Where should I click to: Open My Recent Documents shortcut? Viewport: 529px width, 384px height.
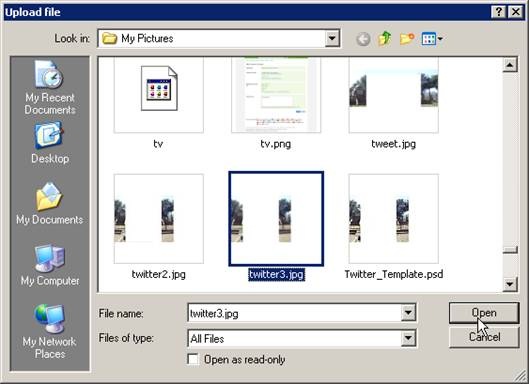click(x=50, y=87)
